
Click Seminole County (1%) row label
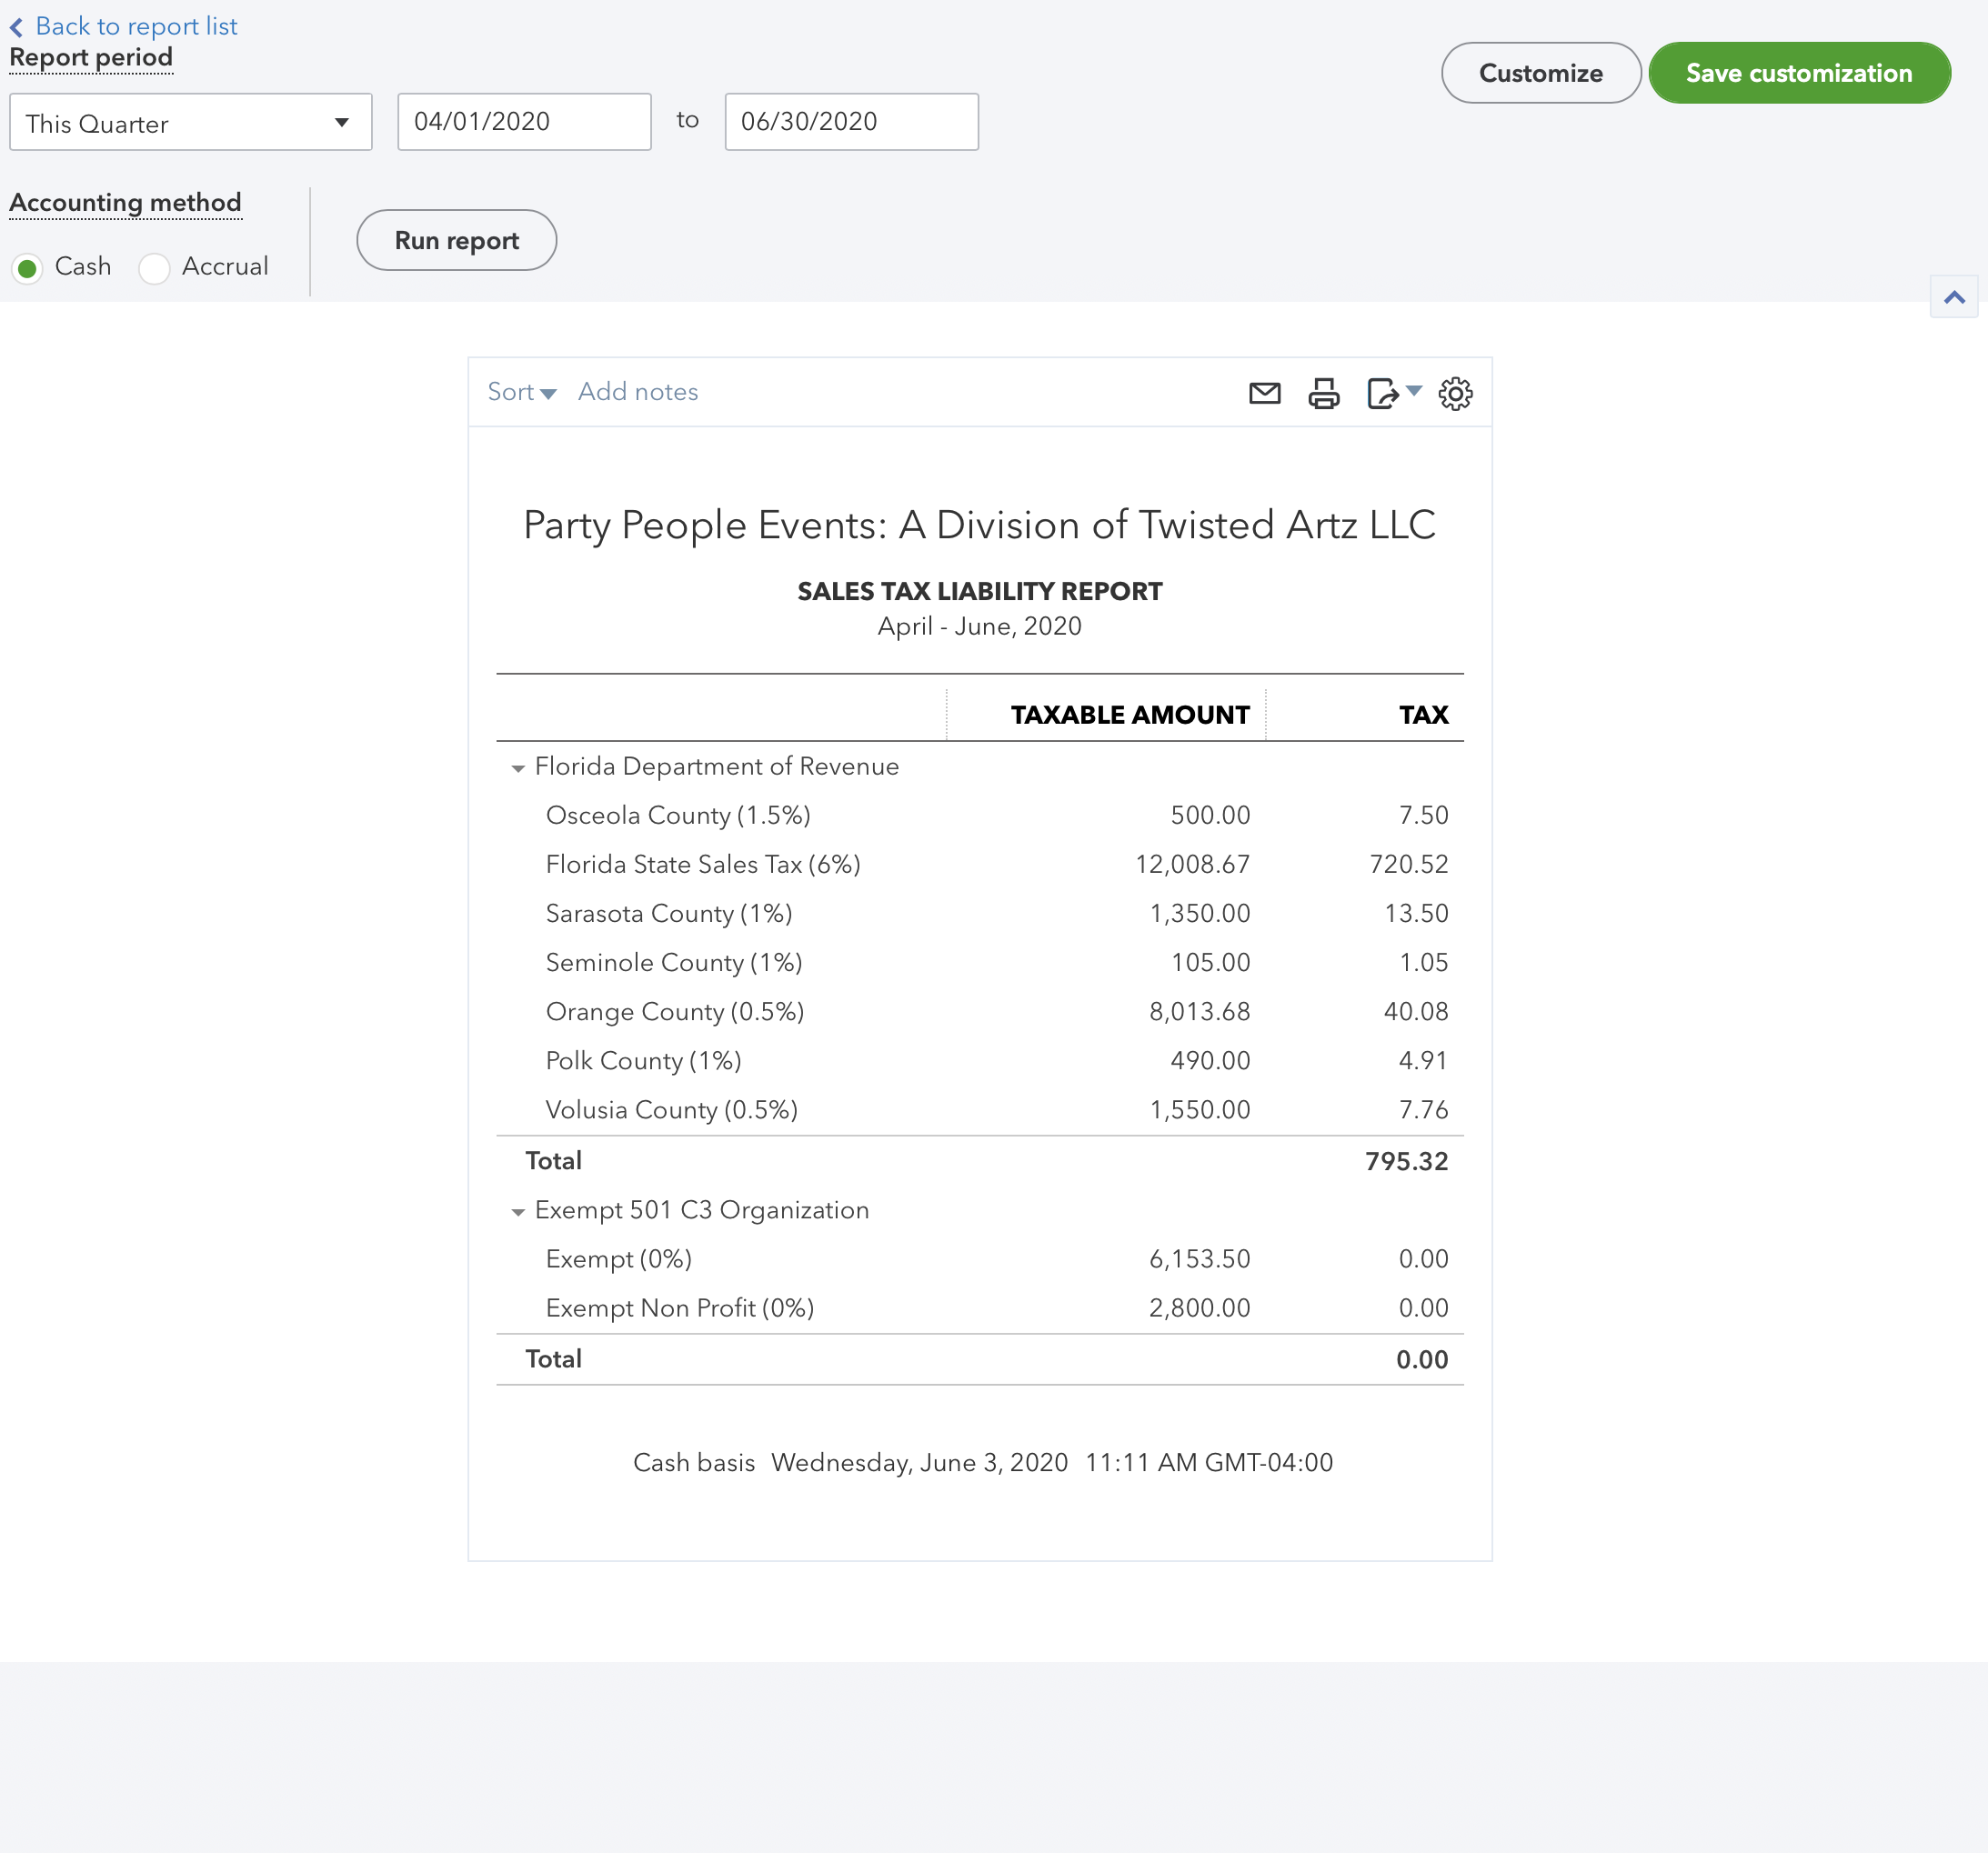[674, 963]
